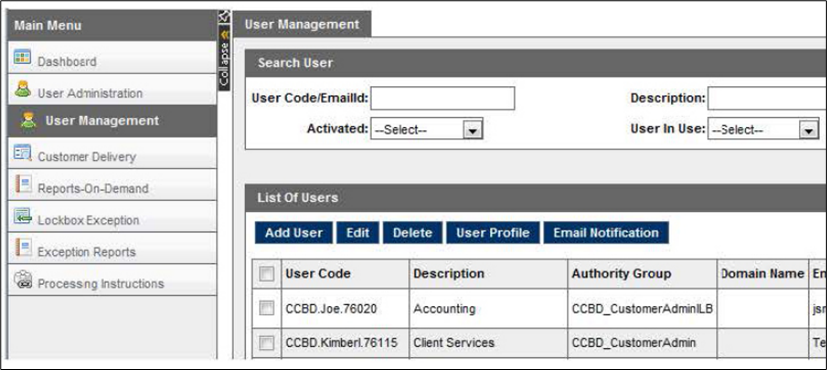Check the select-all header checkbox
Viewport: 827px width, 370px height.
[x=267, y=274]
